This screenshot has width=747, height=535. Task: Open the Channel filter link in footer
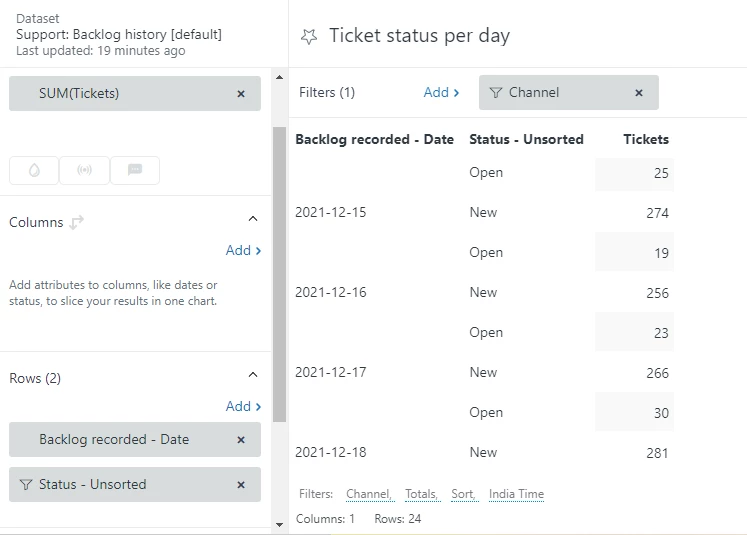pos(369,494)
